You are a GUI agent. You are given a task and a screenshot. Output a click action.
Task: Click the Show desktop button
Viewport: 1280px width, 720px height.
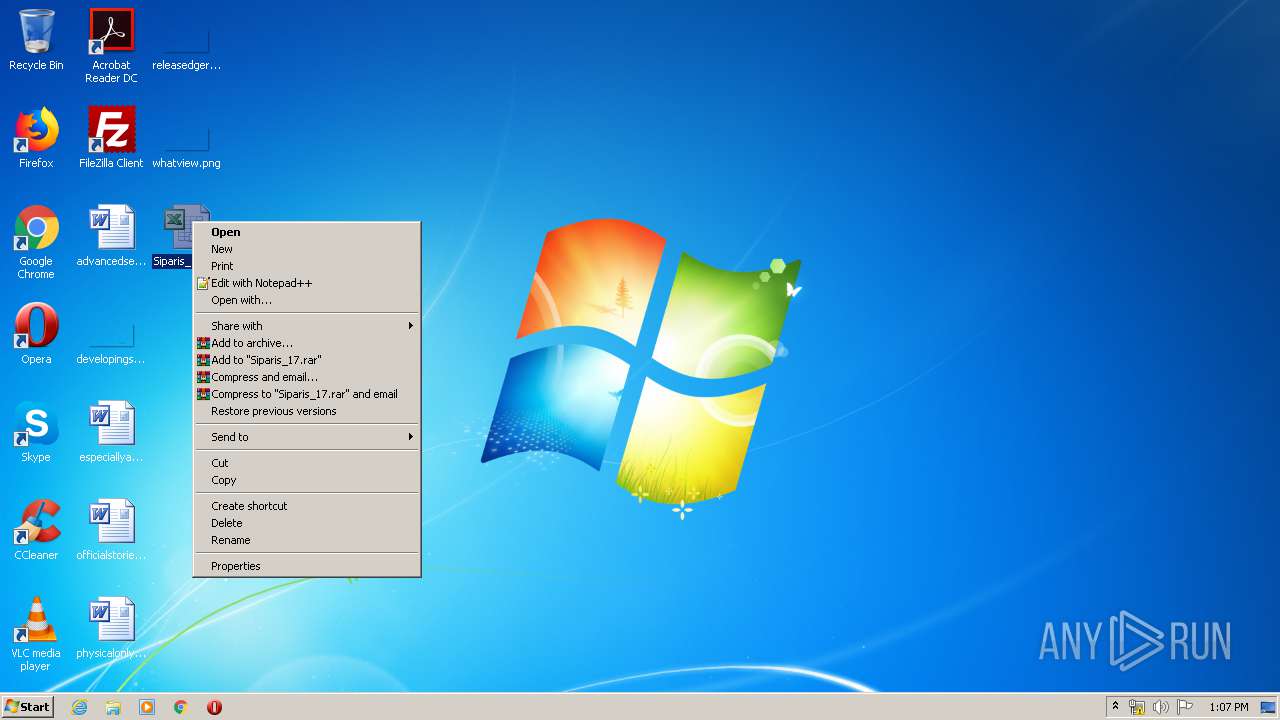click(x=1269, y=707)
